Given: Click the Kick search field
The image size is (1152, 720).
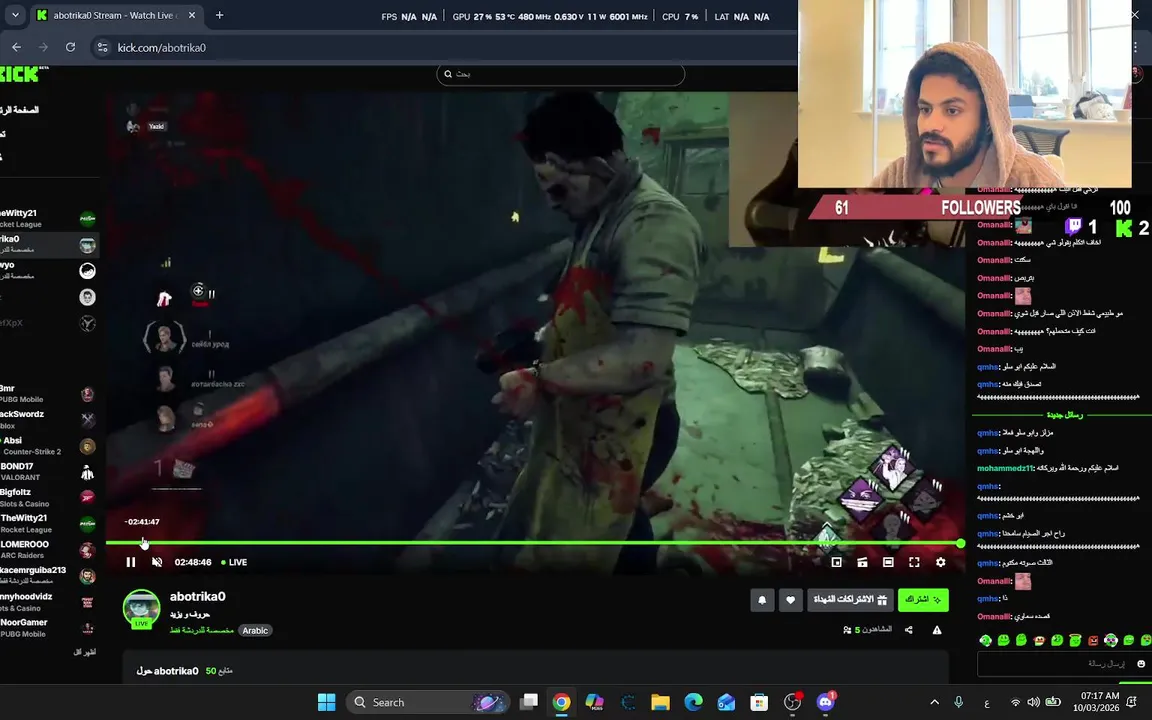Looking at the screenshot, I should [561, 74].
